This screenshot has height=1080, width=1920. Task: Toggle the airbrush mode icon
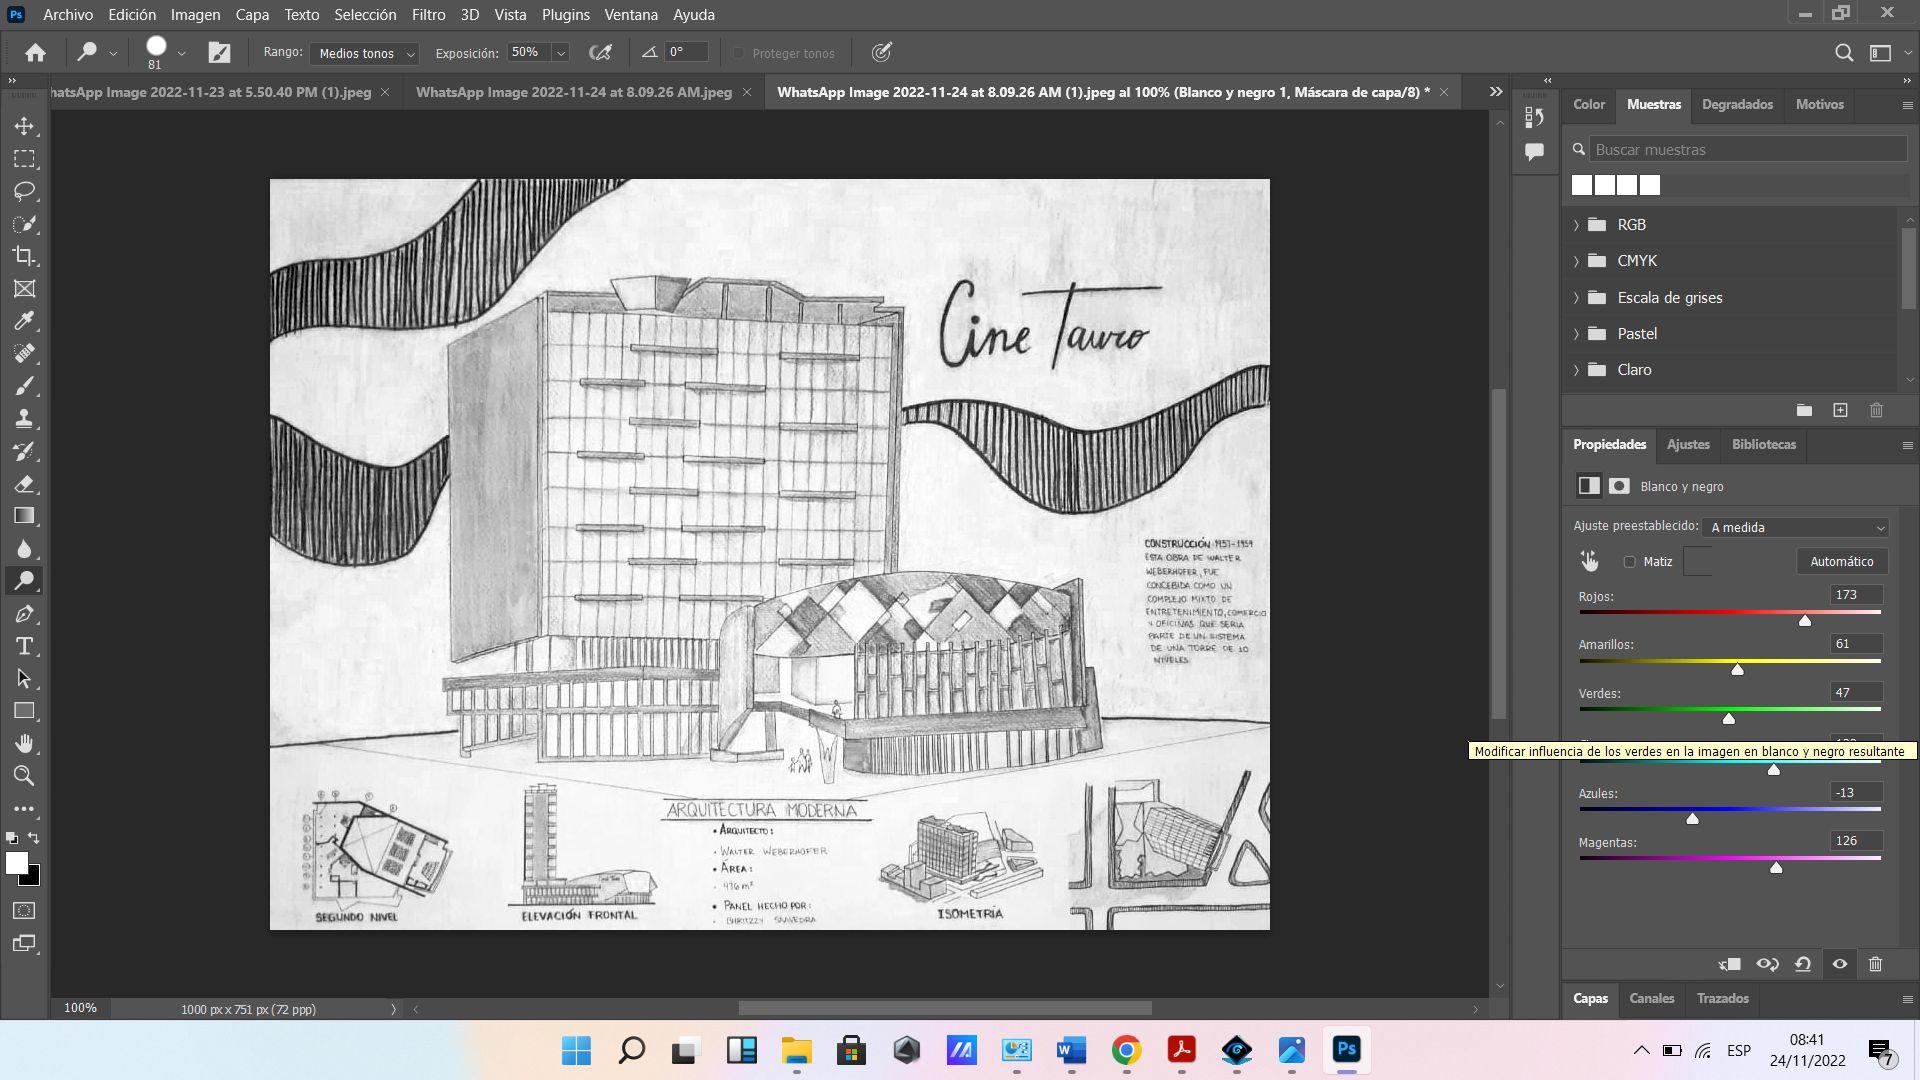[600, 53]
